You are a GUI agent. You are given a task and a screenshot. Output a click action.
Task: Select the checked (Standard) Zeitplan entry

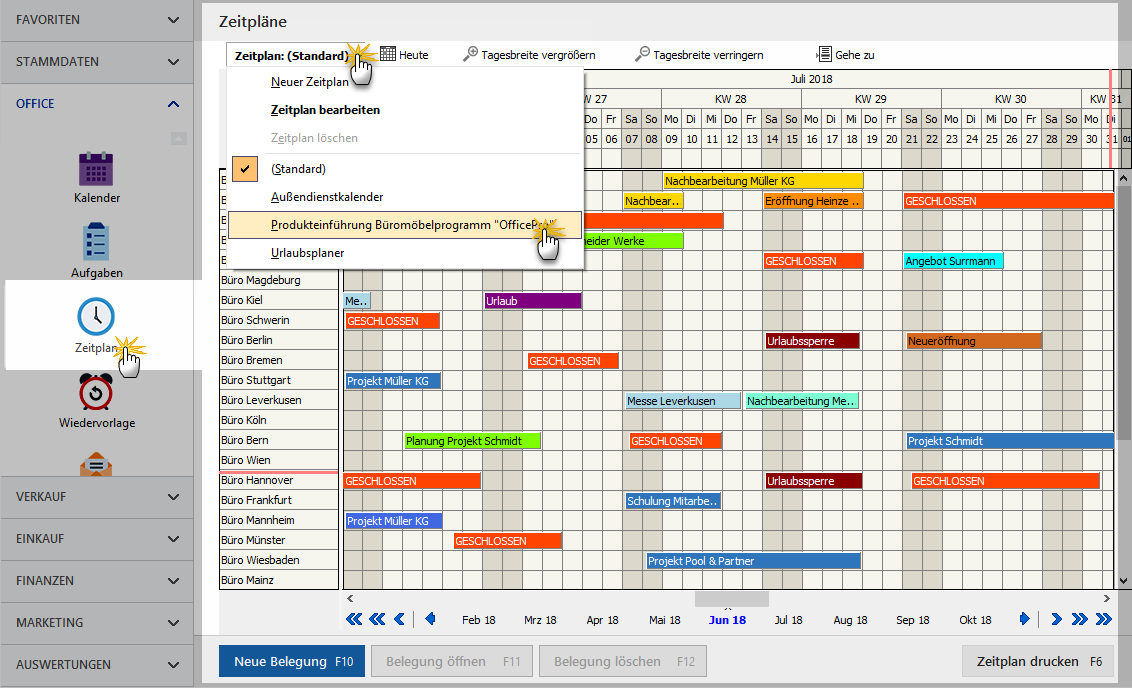coord(404,169)
